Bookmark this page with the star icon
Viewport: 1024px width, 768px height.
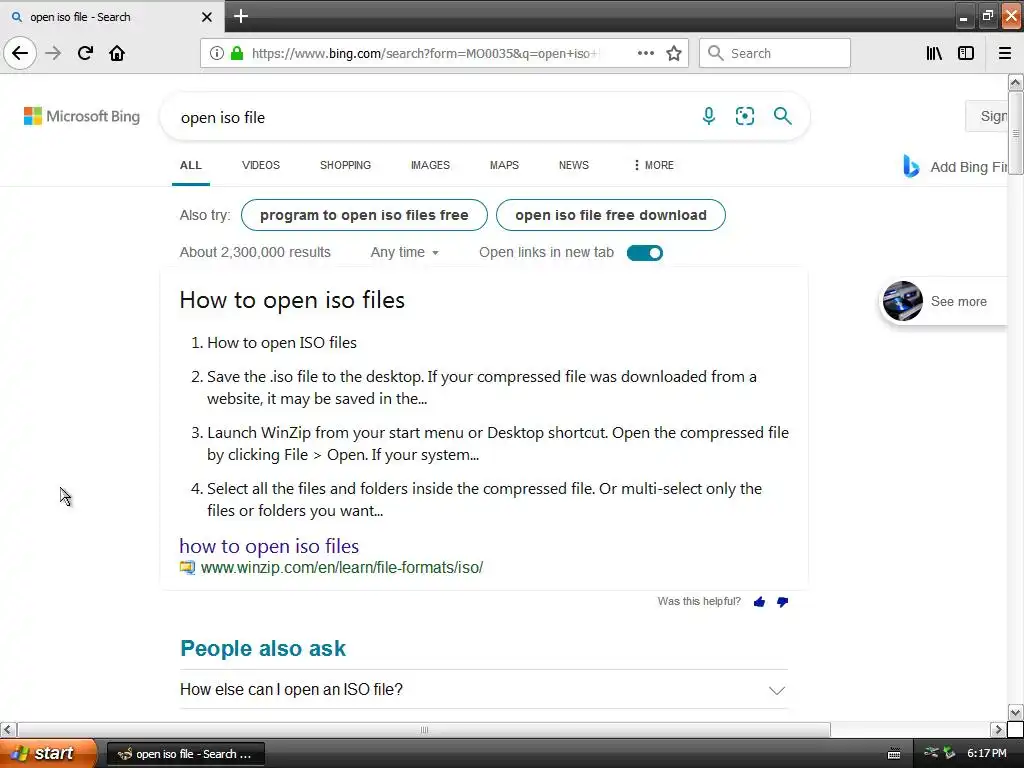(674, 53)
